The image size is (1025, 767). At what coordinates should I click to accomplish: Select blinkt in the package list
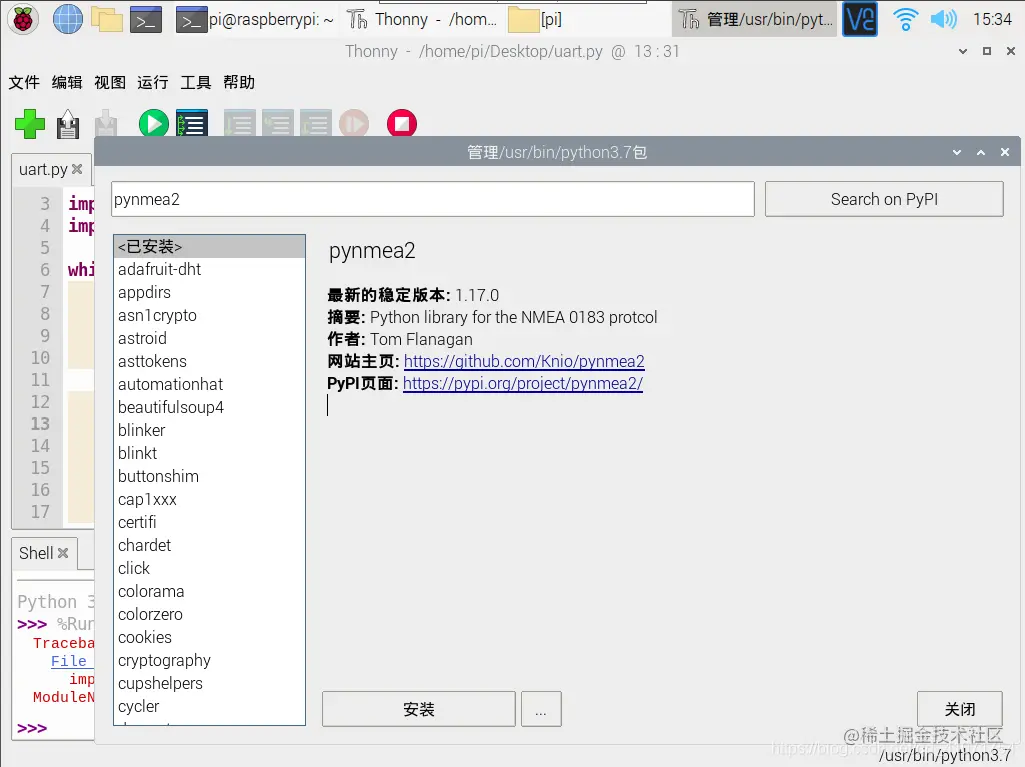coord(209,453)
